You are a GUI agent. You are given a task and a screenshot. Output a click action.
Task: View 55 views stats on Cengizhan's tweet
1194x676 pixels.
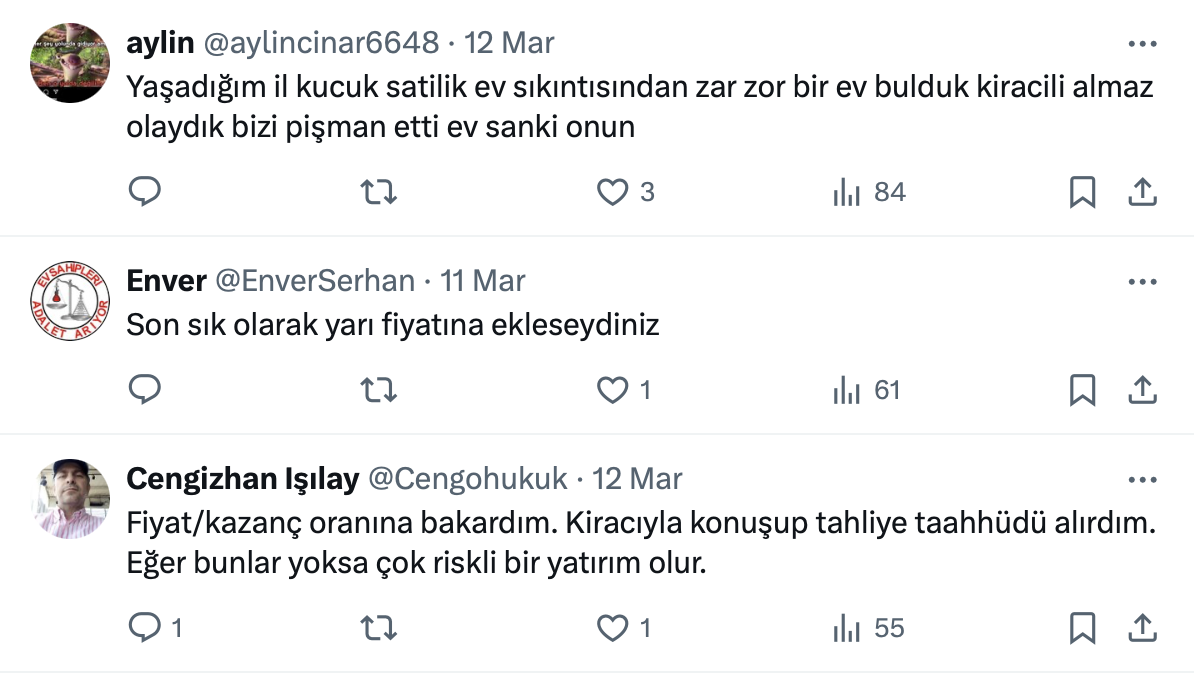click(x=868, y=628)
